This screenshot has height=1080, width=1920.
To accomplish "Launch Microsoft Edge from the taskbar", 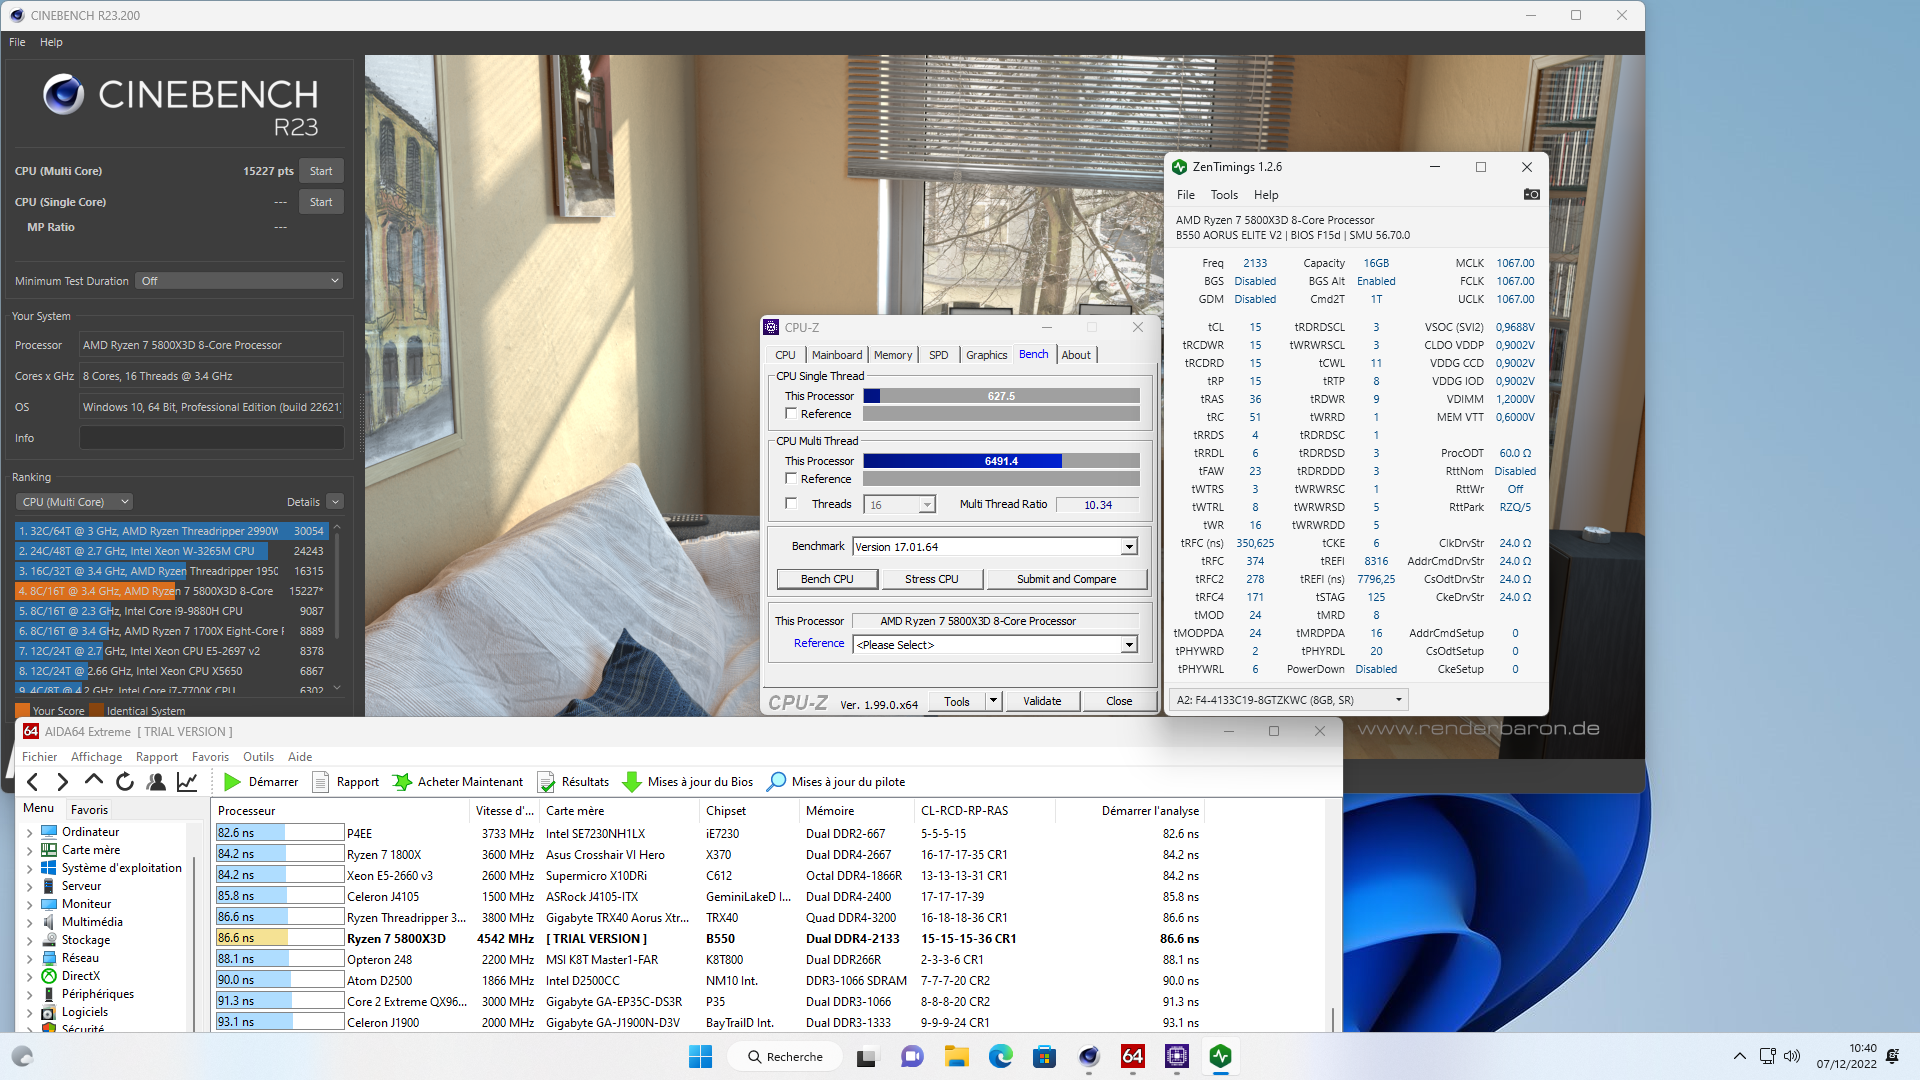I will click(1001, 1056).
